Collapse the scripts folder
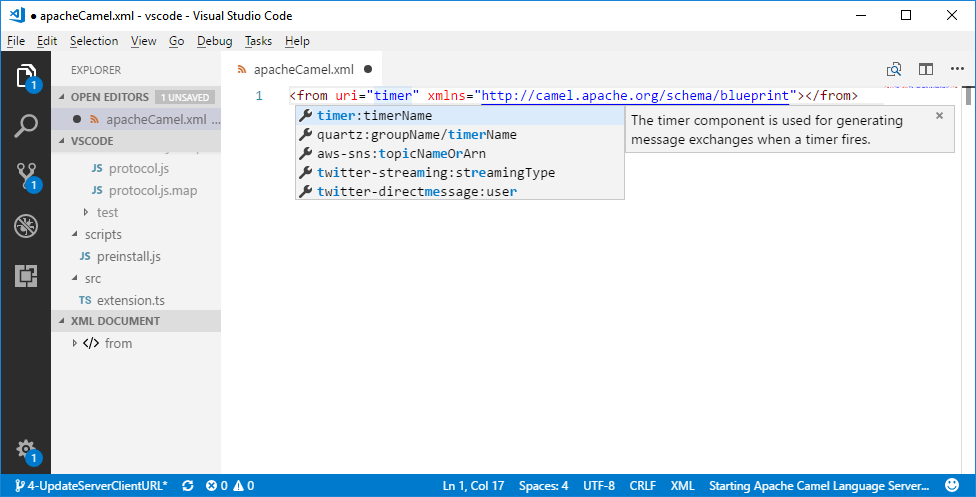The width and height of the screenshot is (976, 497). tap(75, 234)
